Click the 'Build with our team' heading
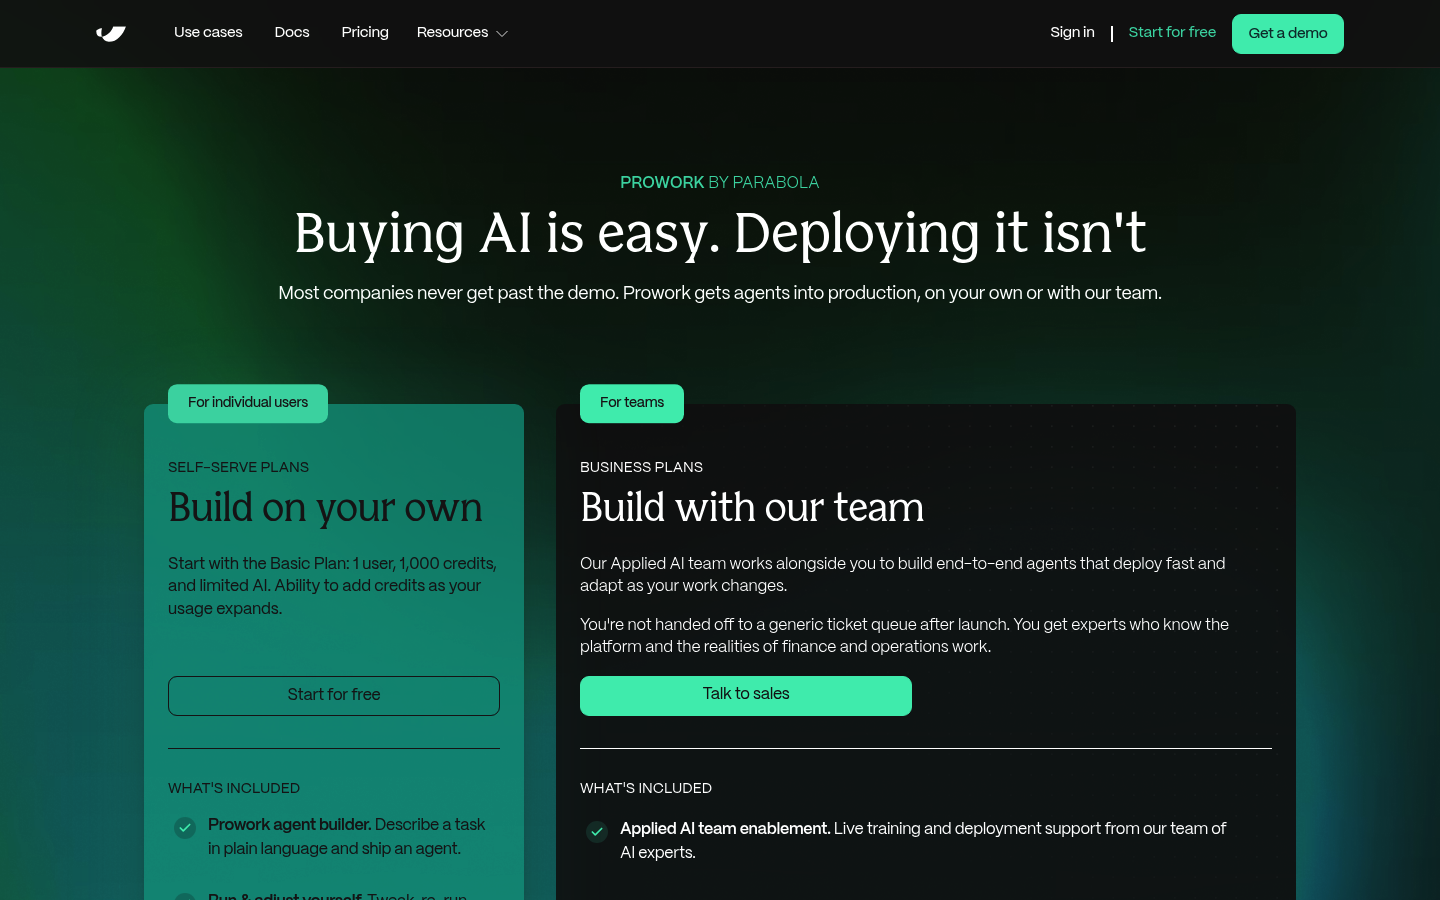Screen dimensions: 1440x900 (752, 508)
